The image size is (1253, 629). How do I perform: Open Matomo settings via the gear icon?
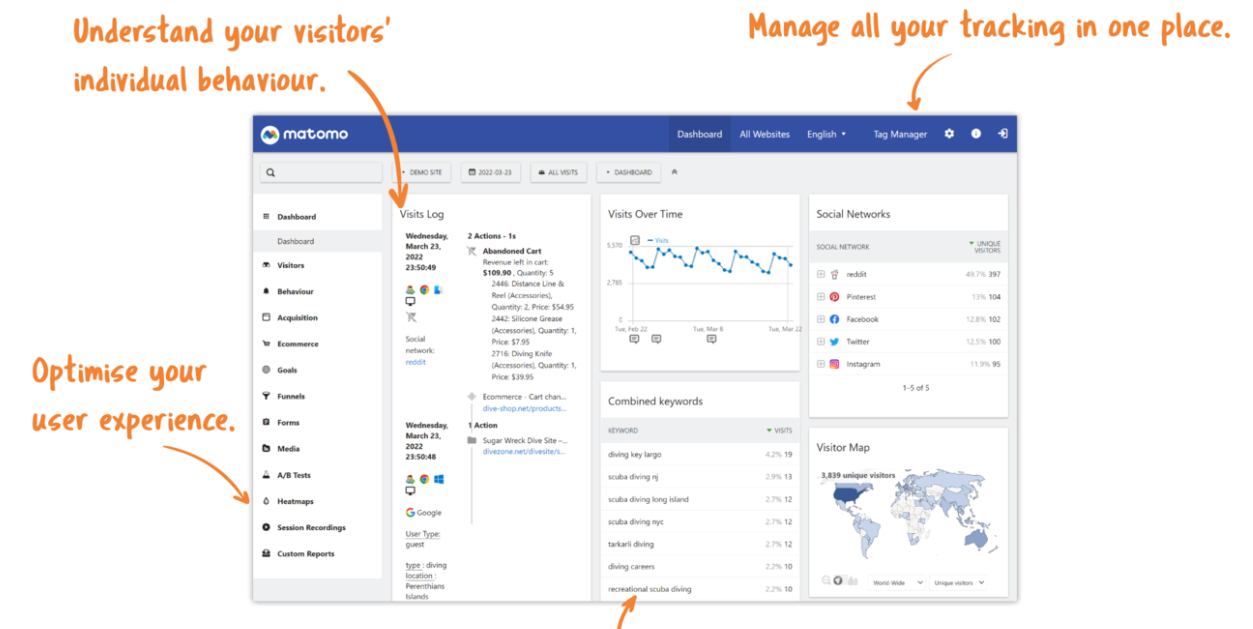(x=949, y=133)
